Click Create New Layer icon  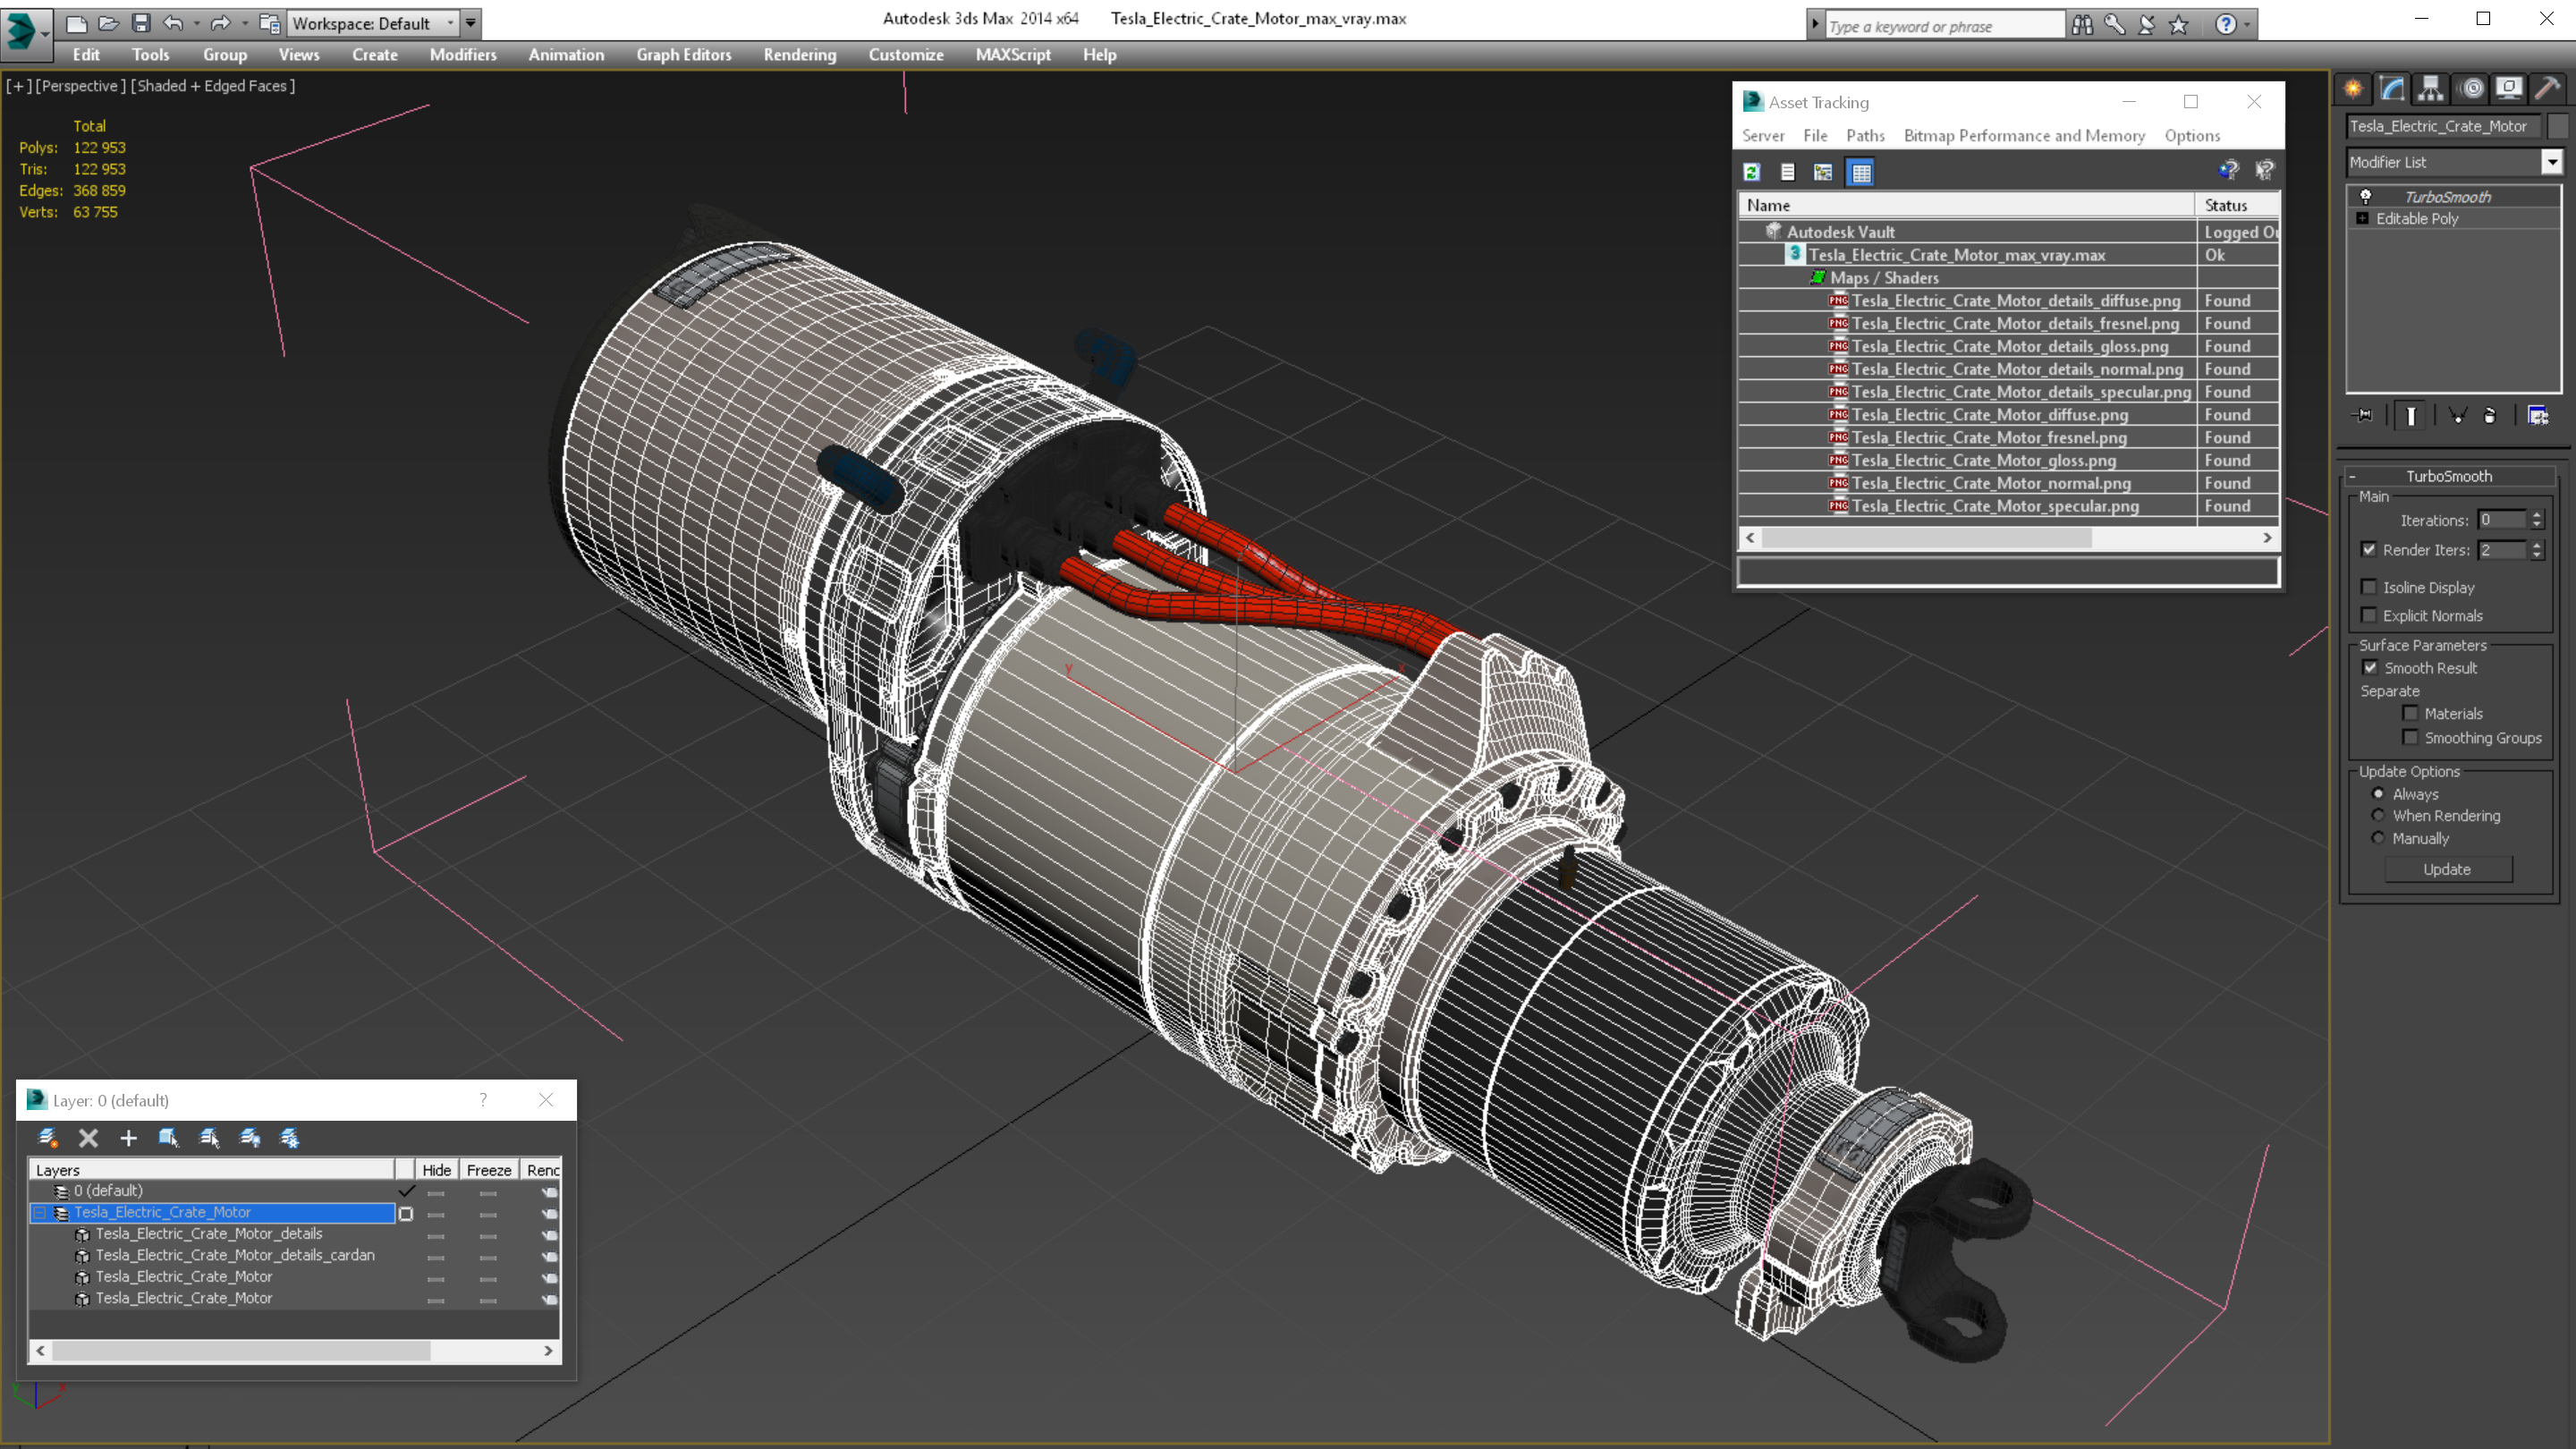[47, 1138]
